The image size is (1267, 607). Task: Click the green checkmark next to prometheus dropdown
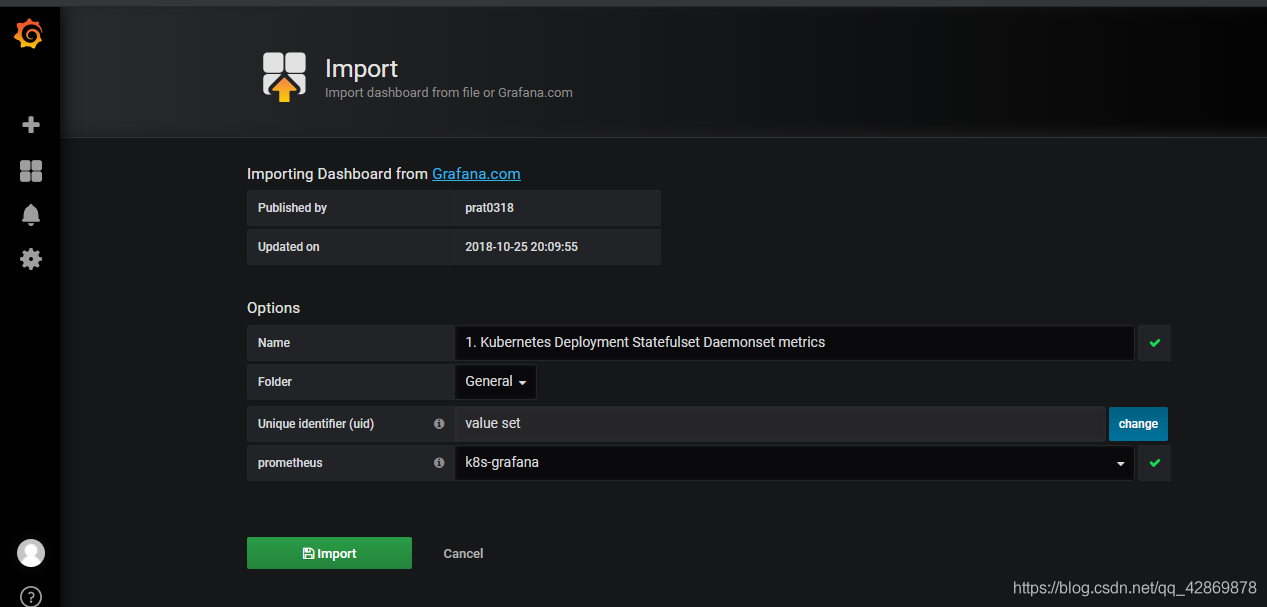click(x=1155, y=463)
